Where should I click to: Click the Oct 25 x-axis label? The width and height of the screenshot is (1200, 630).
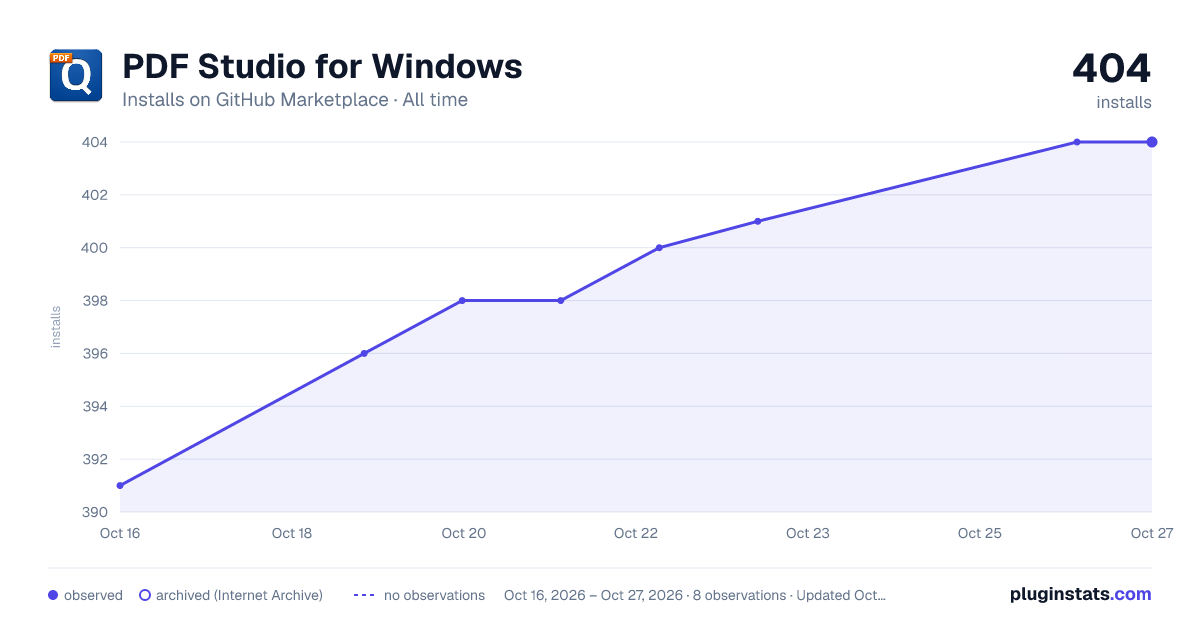tap(980, 533)
